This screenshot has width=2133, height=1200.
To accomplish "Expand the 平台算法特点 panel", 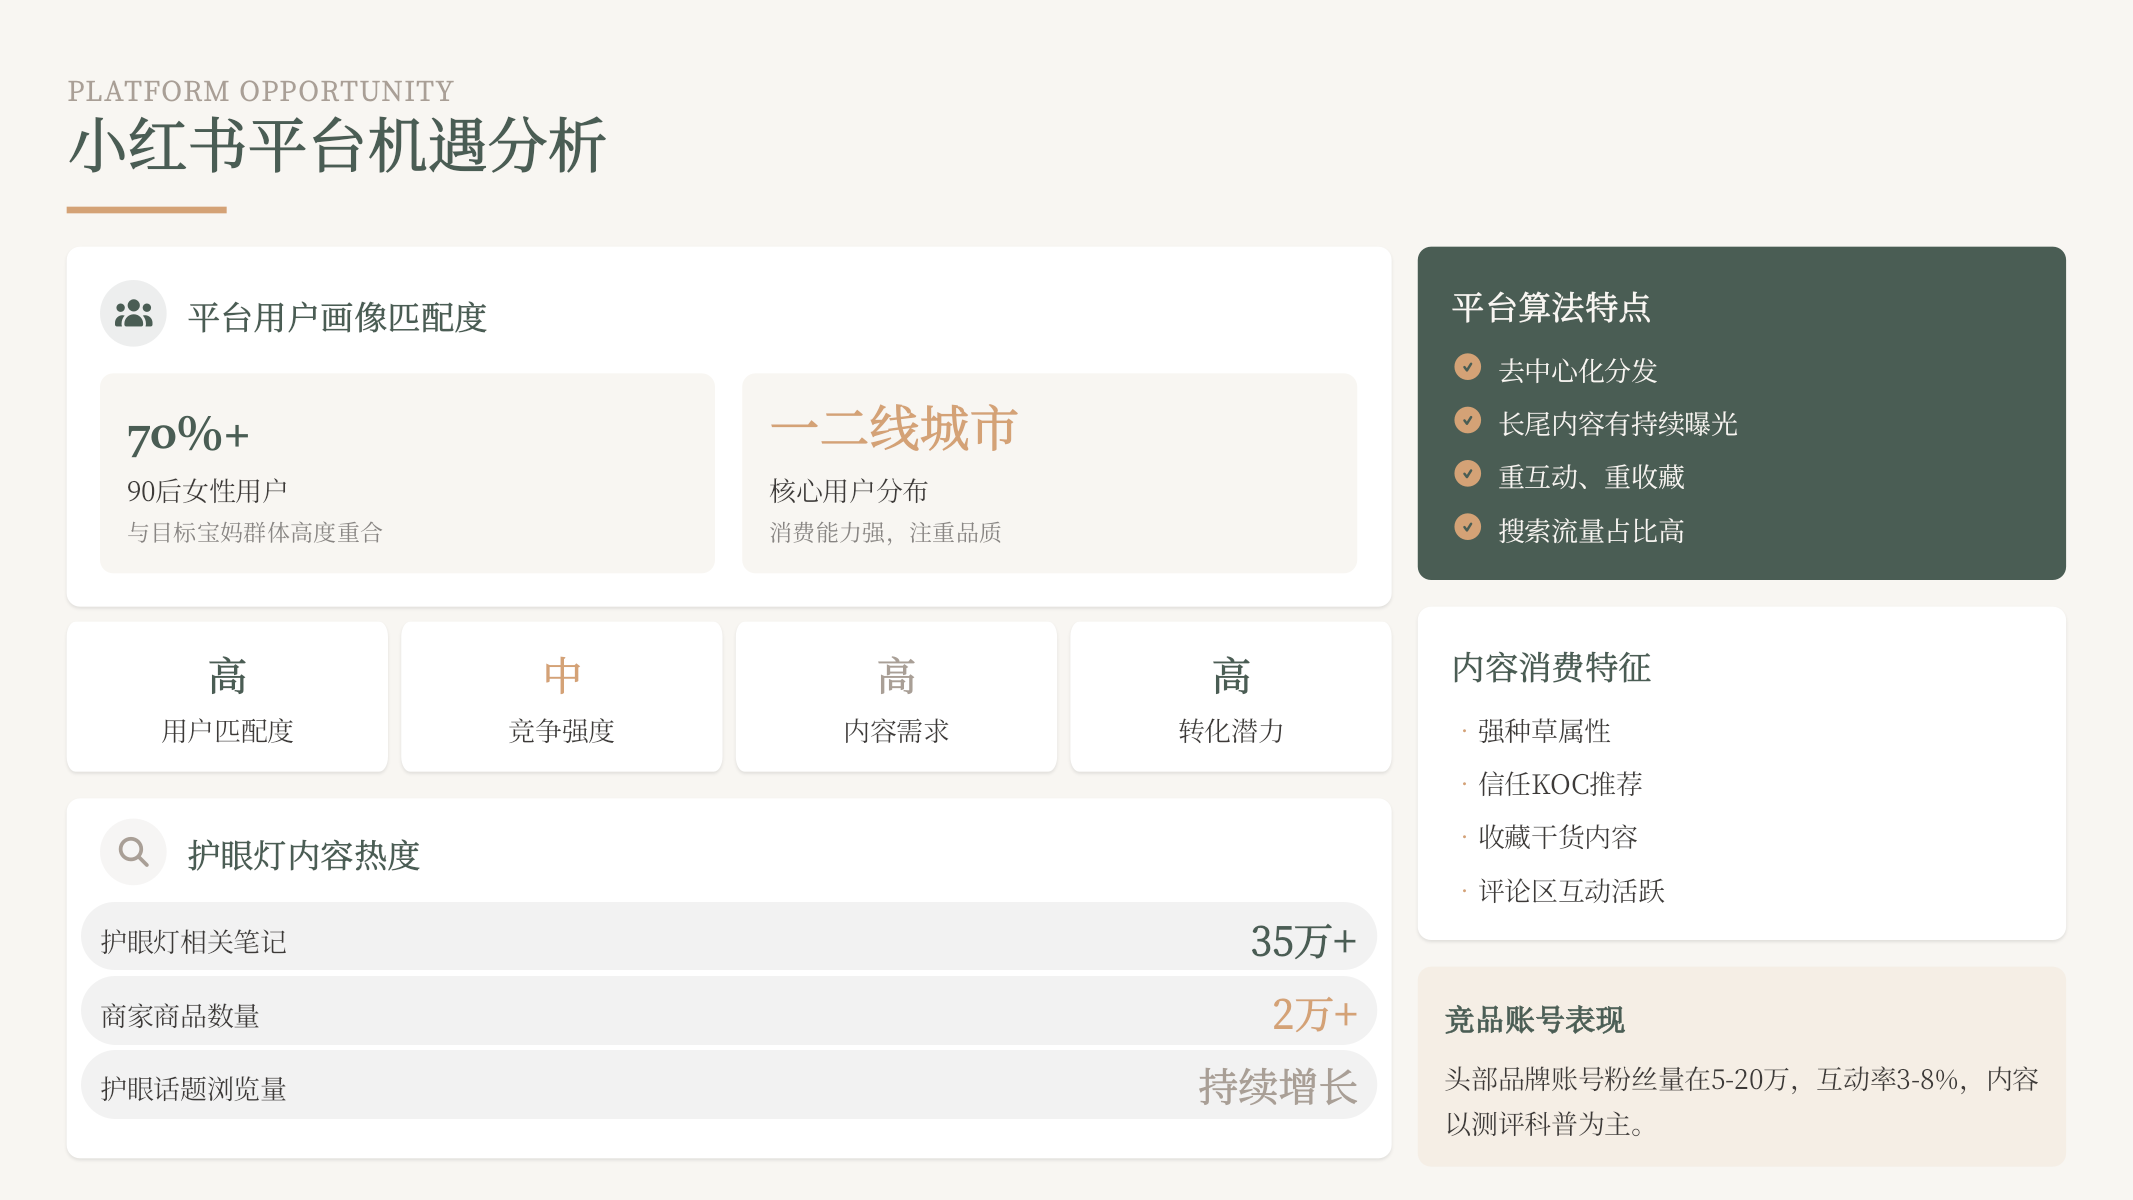I will pyautogui.click(x=1551, y=308).
